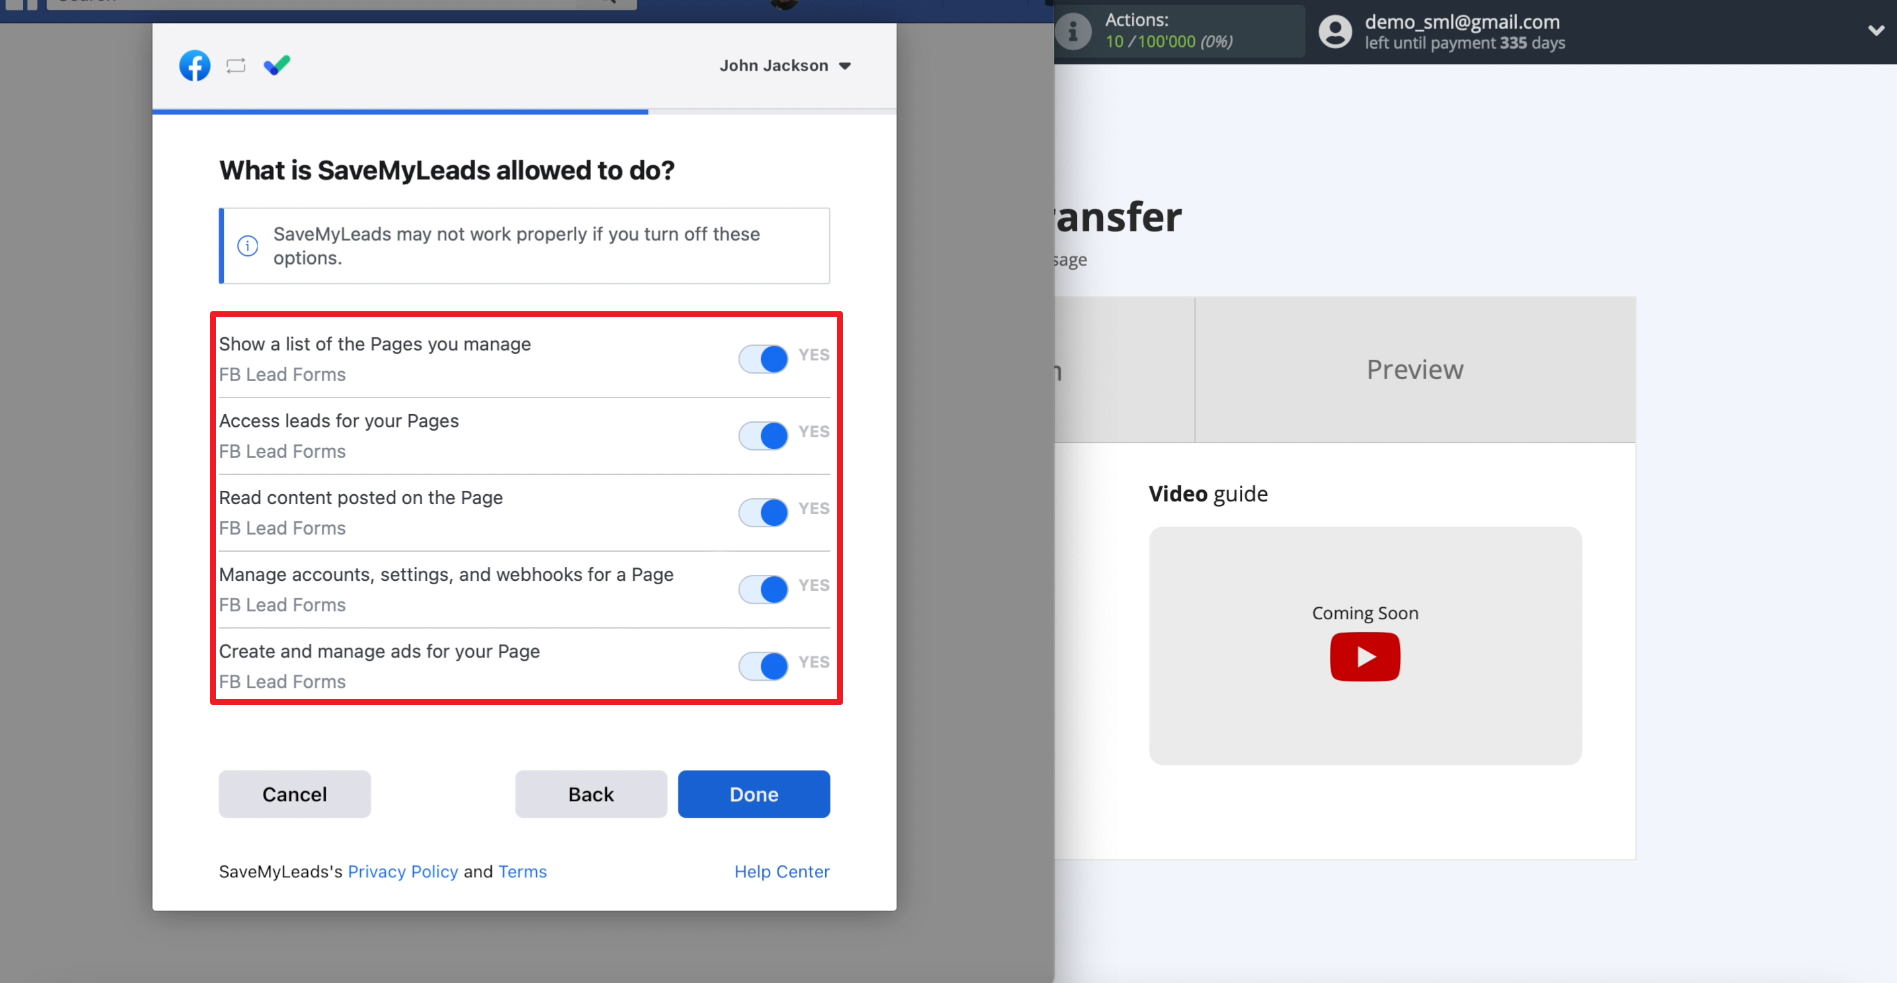Image resolution: width=1897 pixels, height=983 pixels.
Task: Switch to the Preview tab
Action: coord(1415,370)
